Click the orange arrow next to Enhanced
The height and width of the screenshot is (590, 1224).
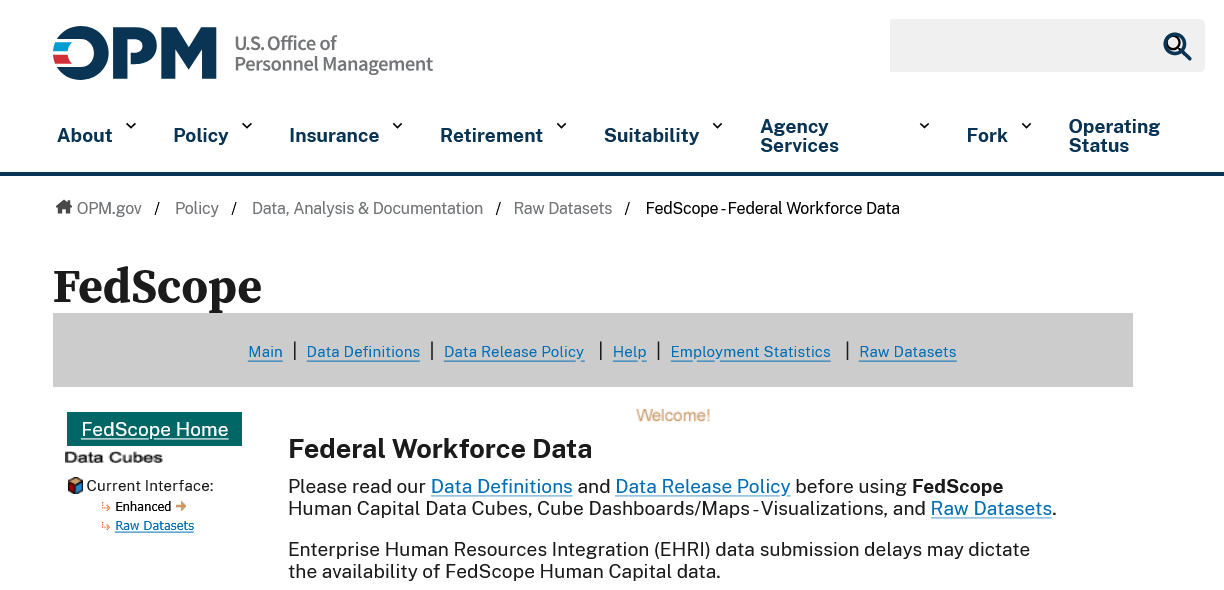click(x=181, y=506)
